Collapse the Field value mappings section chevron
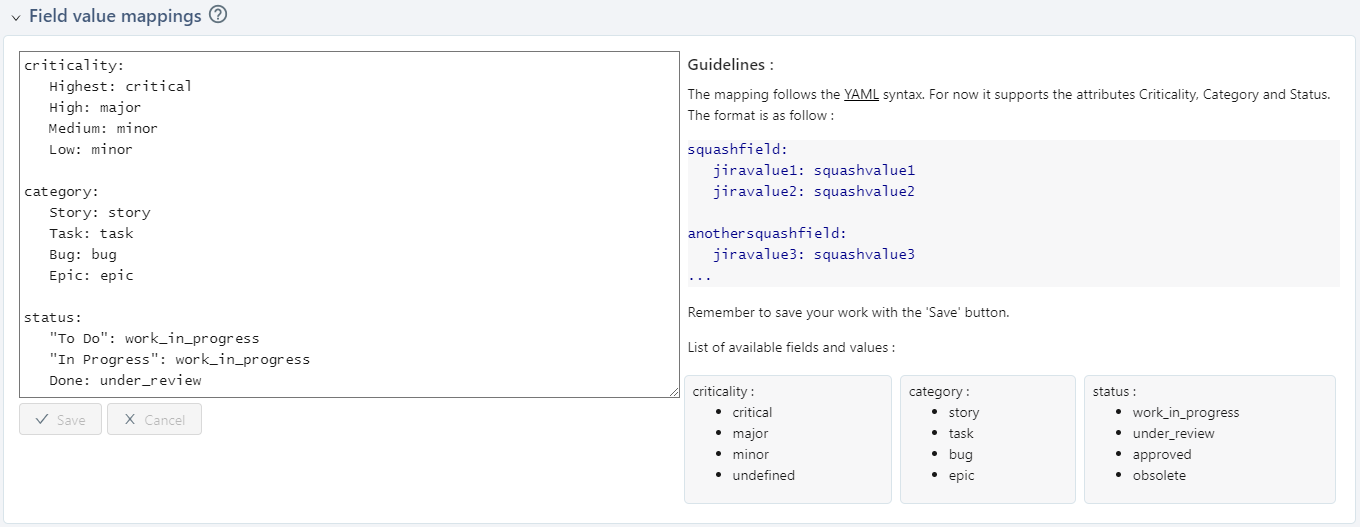Viewport: 1360px width, 527px height. click(16, 17)
